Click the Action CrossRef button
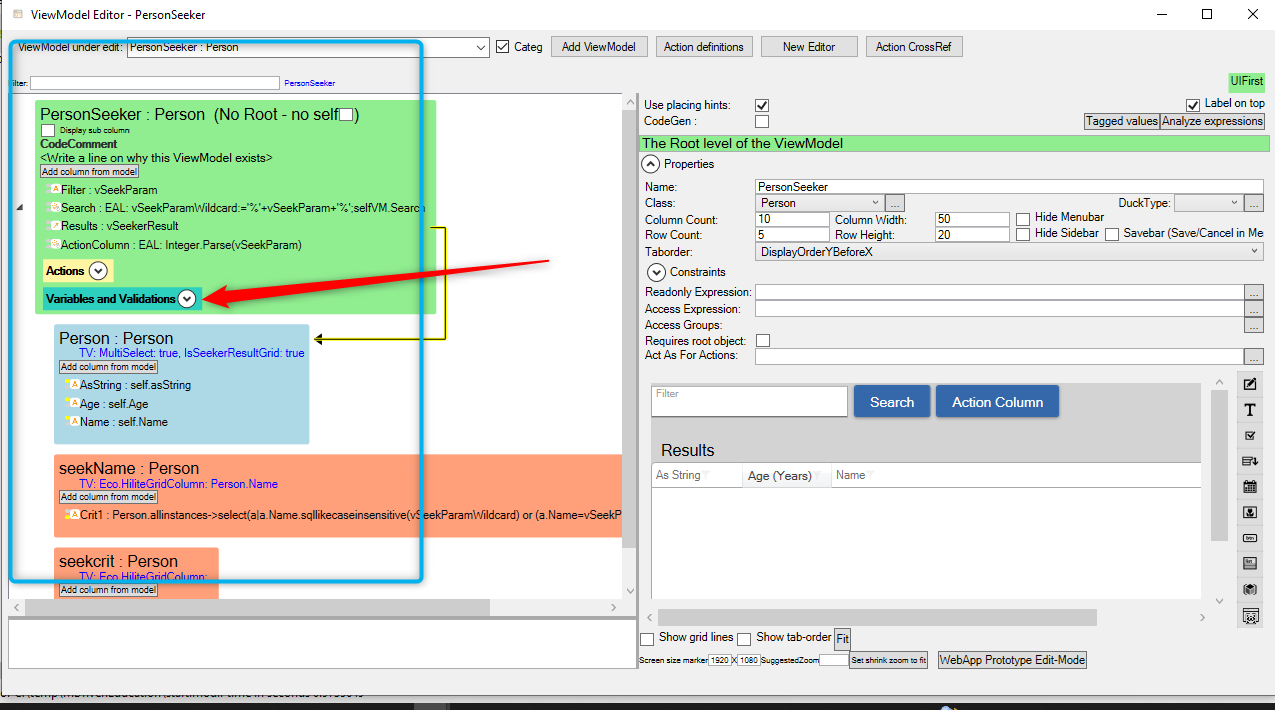This screenshot has height=710, width=1275. 913,47
